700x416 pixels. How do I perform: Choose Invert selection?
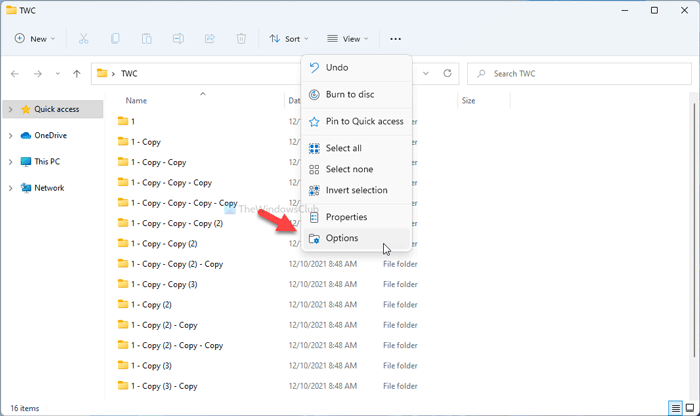pyautogui.click(x=356, y=190)
